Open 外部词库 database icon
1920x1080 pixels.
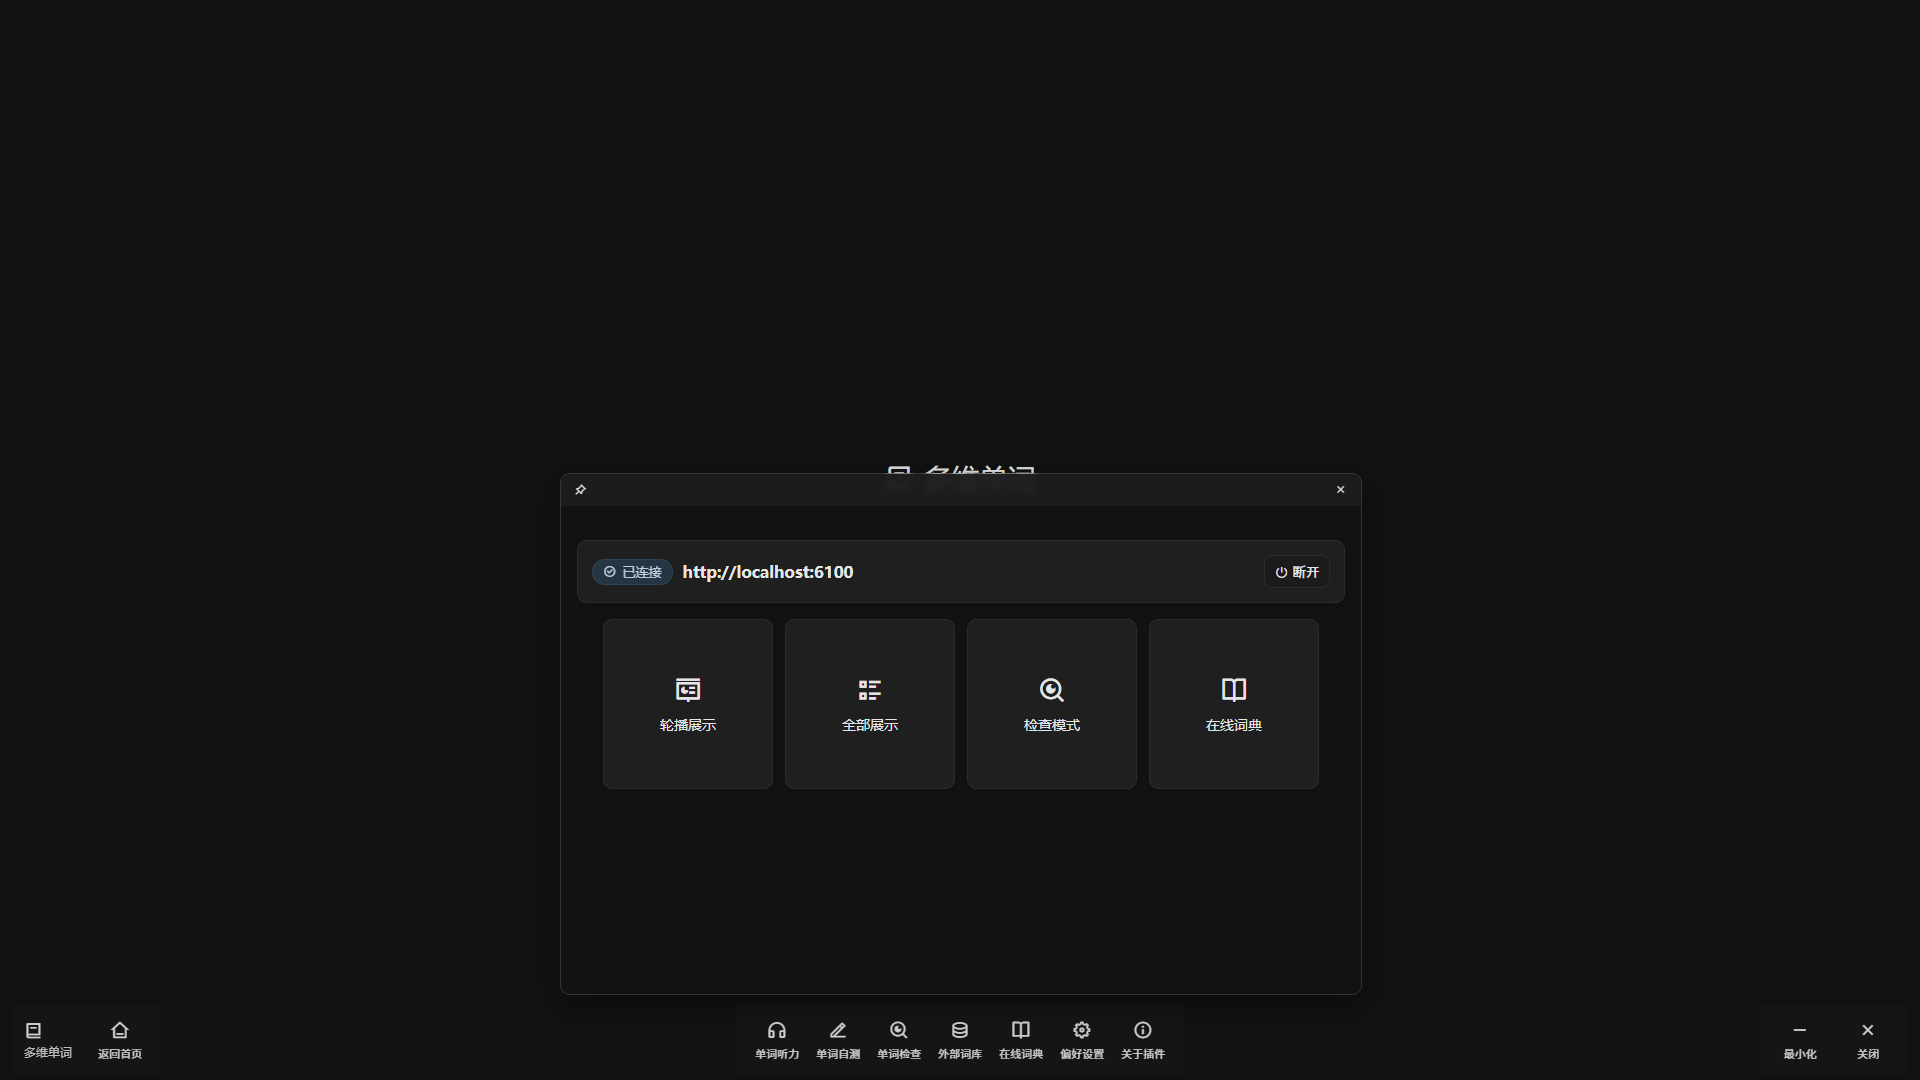tap(960, 1039)
